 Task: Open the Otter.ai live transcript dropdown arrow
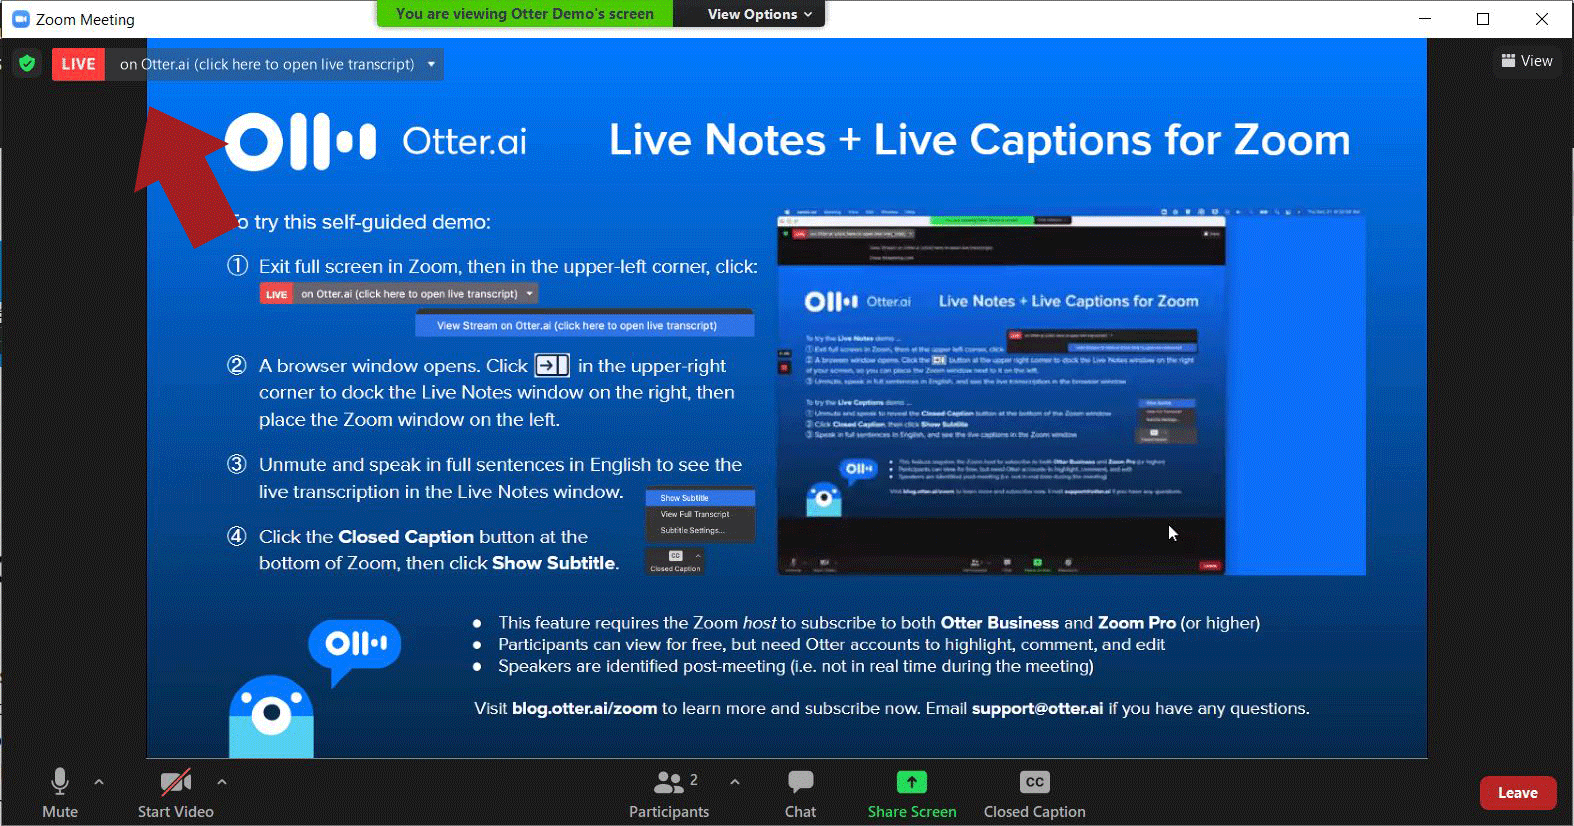coord(431,64)
